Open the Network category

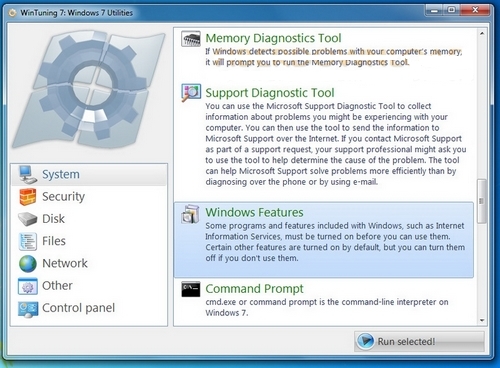[x=89, y=264]
